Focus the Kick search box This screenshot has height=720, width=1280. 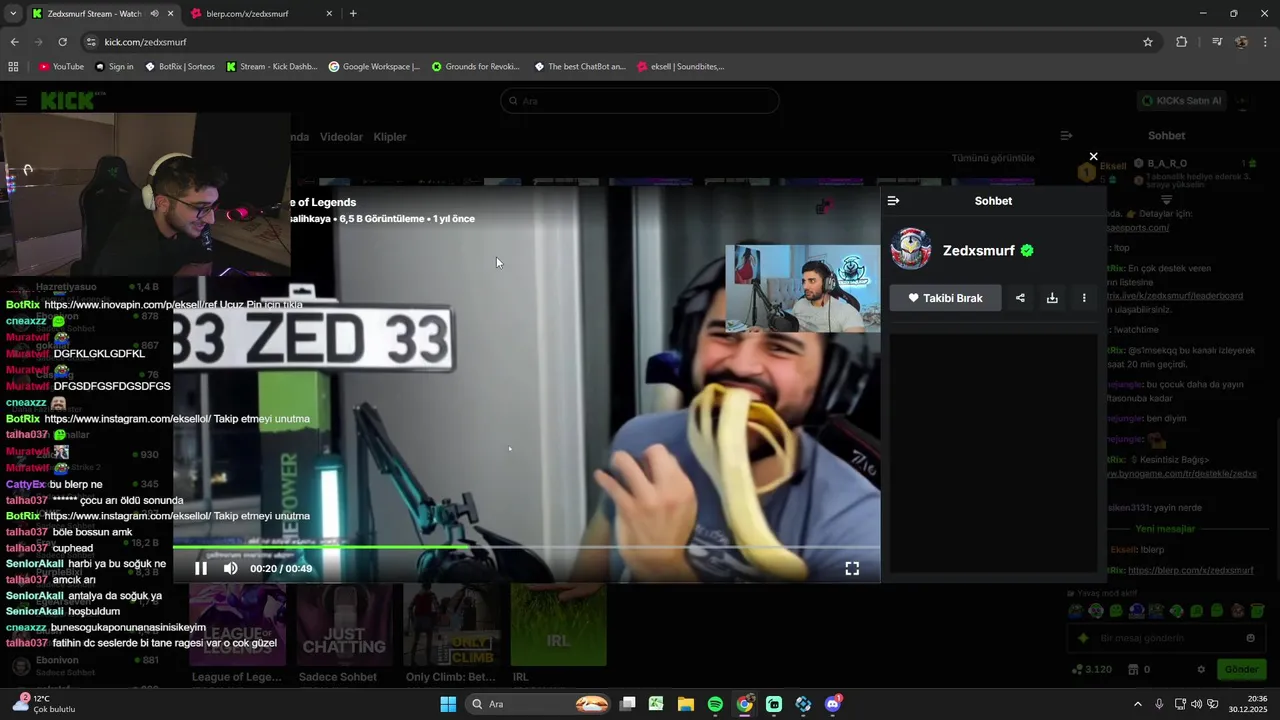pyautogui.click(x=640, y=101)
